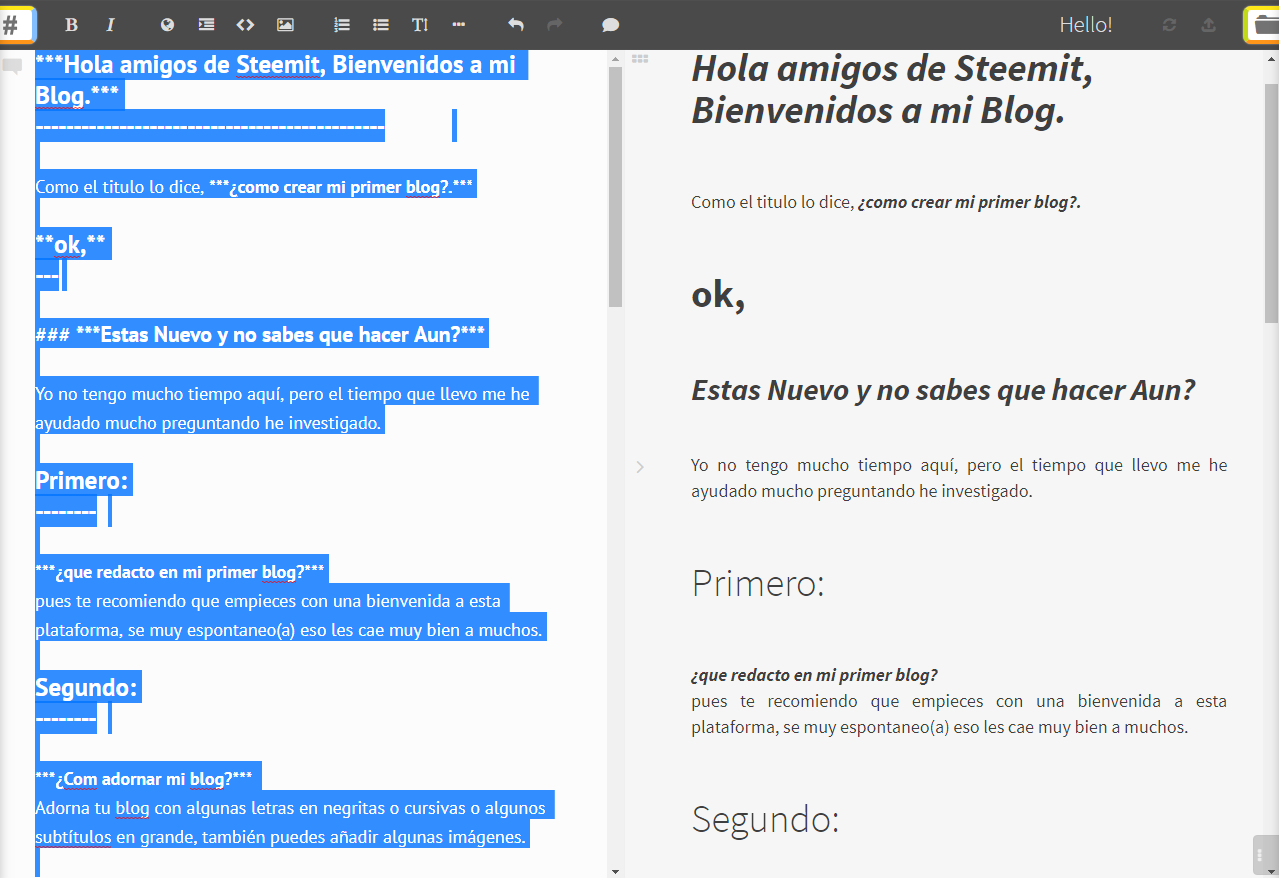Image resolution: width=1279 pixels, height=878 pixels.
Task: Redo the last undone edit
Action: pos(555,25)
